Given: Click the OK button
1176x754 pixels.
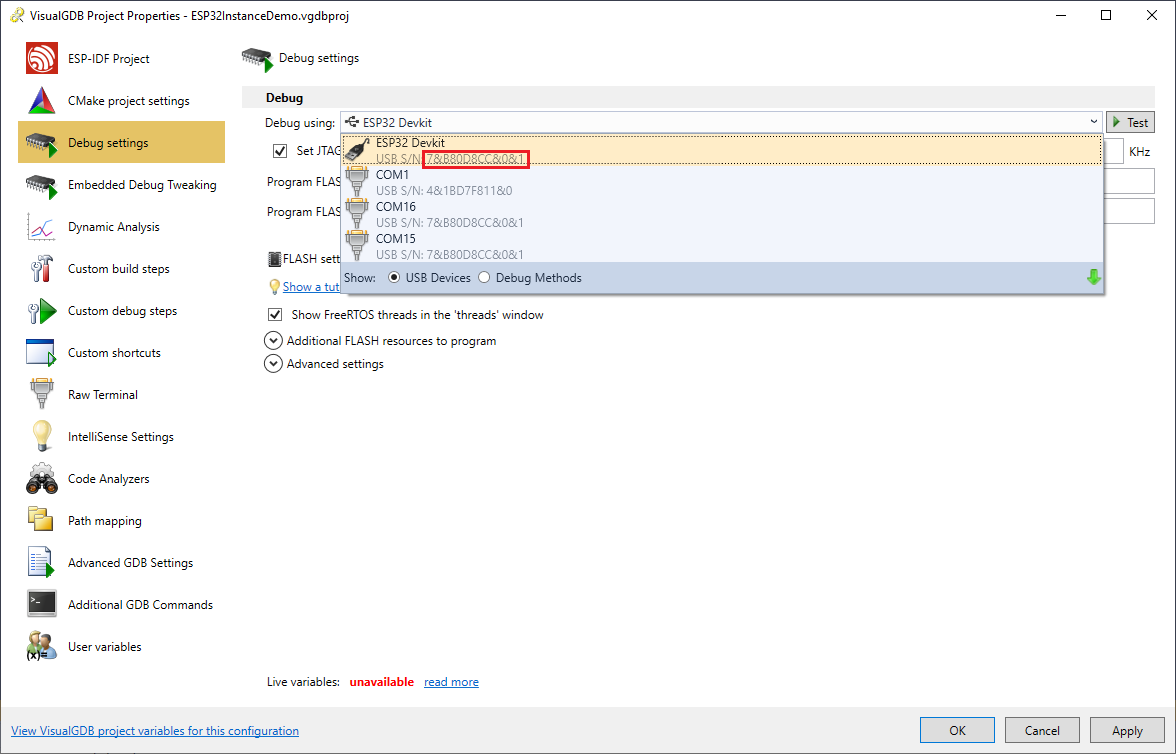Looking at the screenshot, I should click(x=957, y=730).
